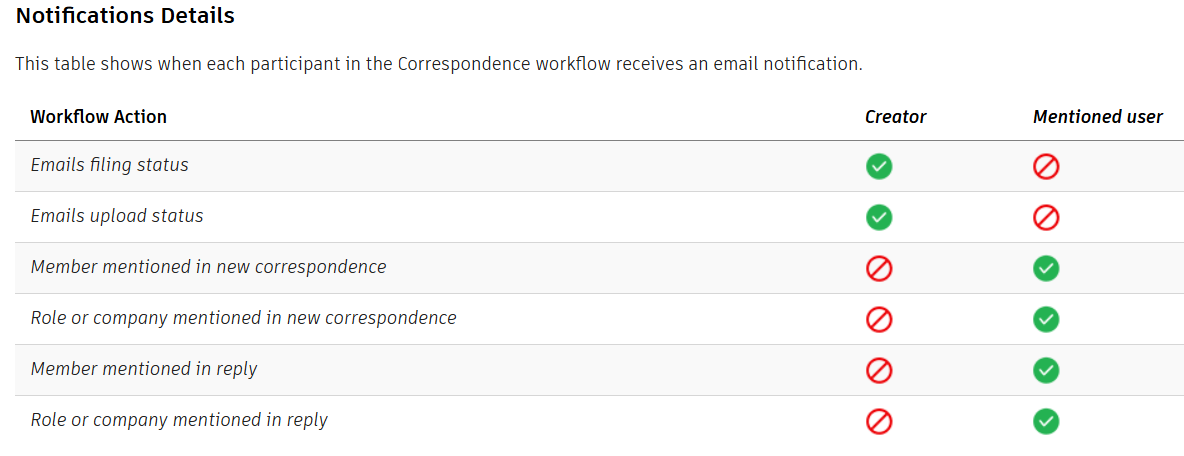The height and width of the screenshot is (456, 1184).
Task: Click the Notifications Details heading
Action: click(x=125, y=16)
